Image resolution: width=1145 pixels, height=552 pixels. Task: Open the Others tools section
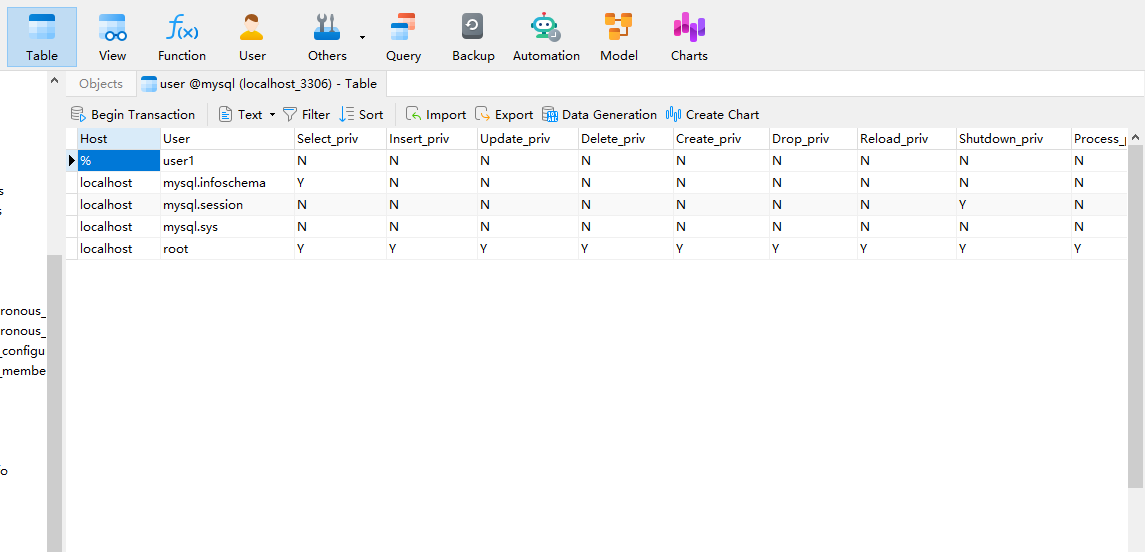(x=327, y=37)
